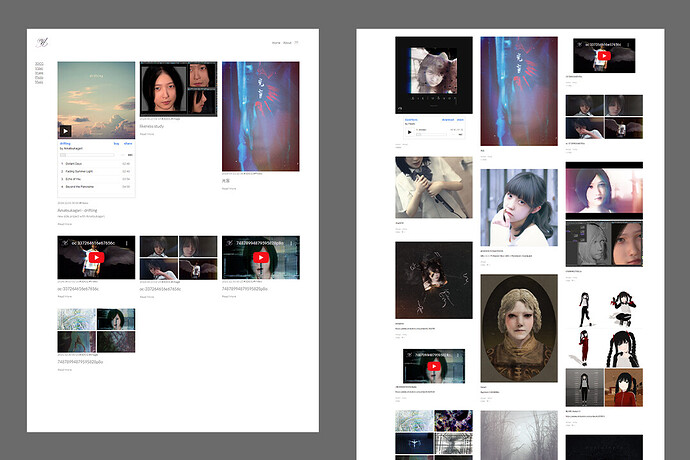Select the Video category in left sidebar
The image size is (690, 460).
point(39,69)
